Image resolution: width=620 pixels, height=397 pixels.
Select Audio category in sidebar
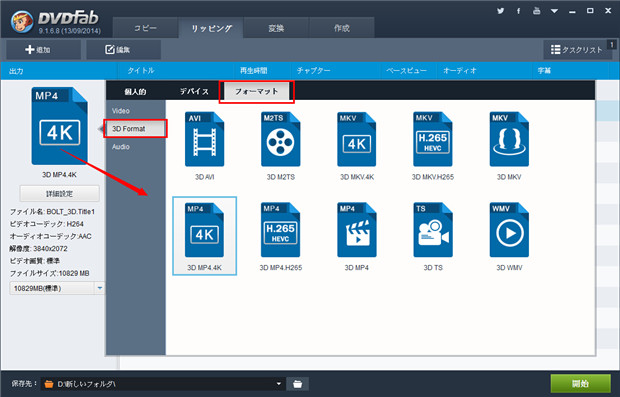121,147
